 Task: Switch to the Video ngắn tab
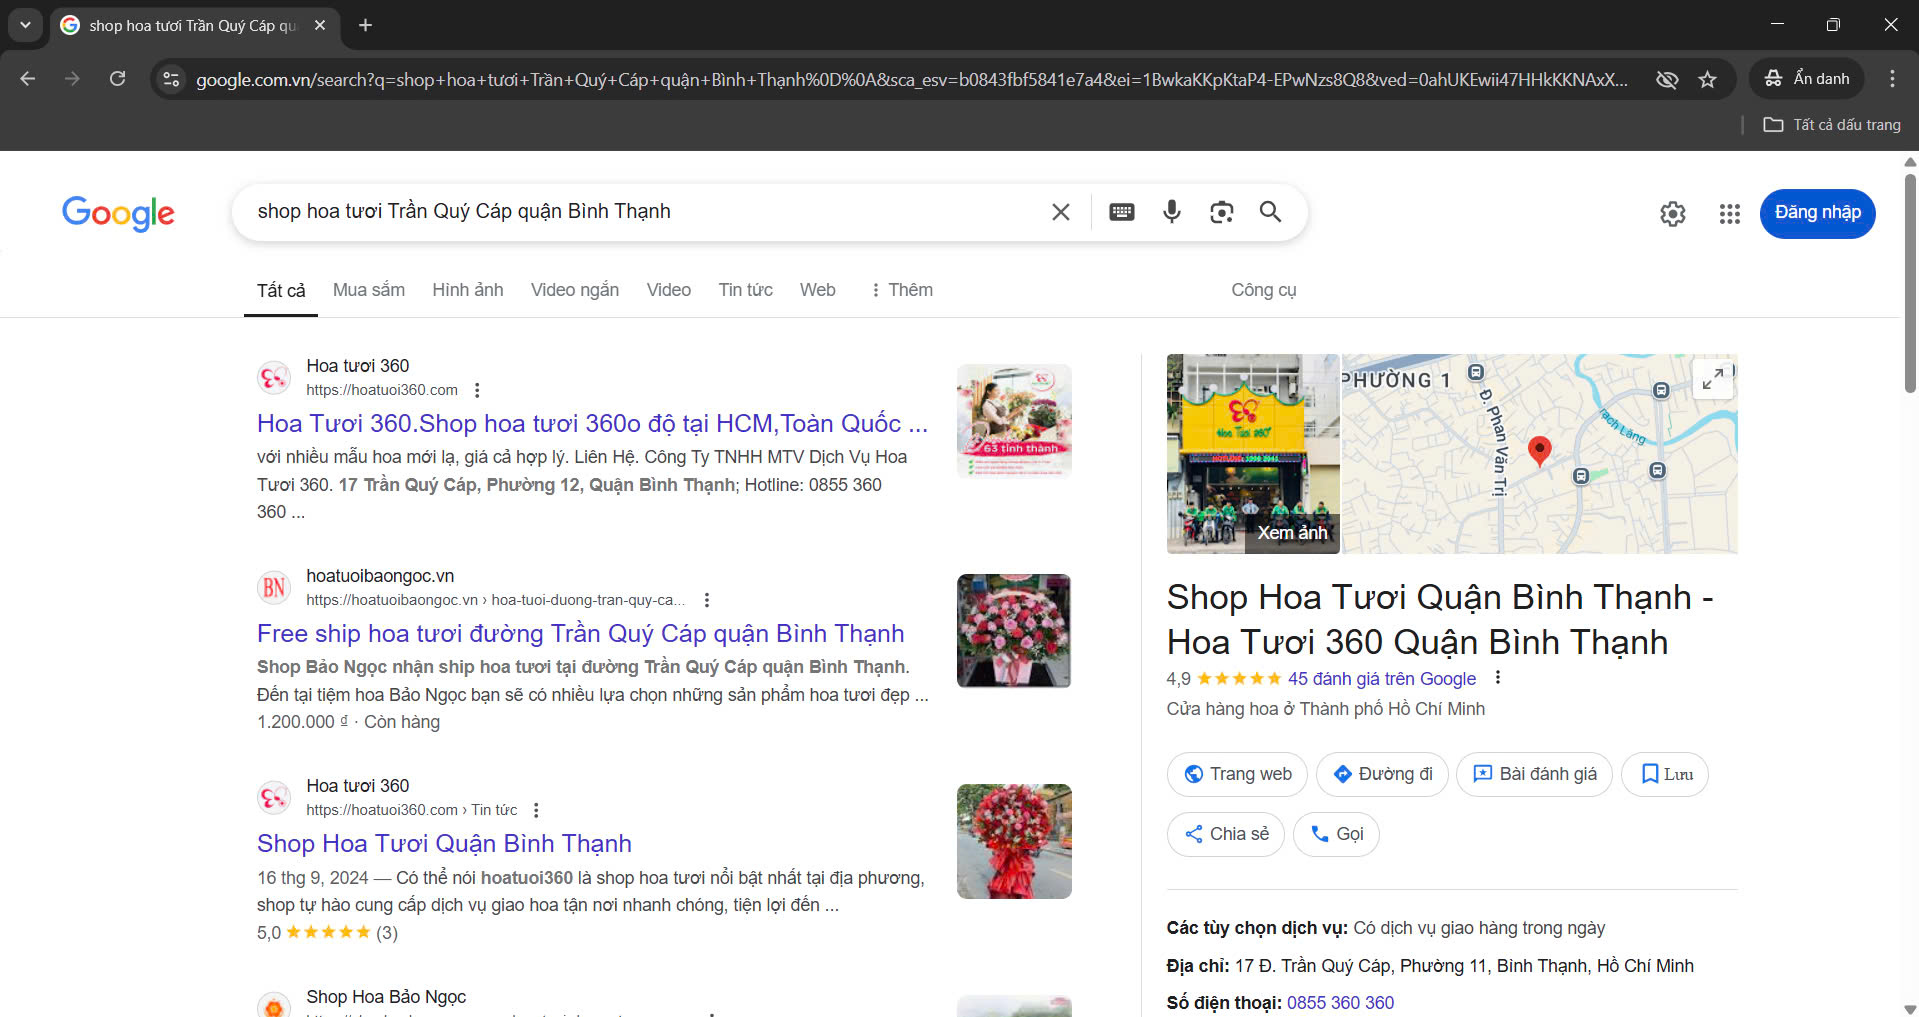pyautogui.click(x=575, y=290)
